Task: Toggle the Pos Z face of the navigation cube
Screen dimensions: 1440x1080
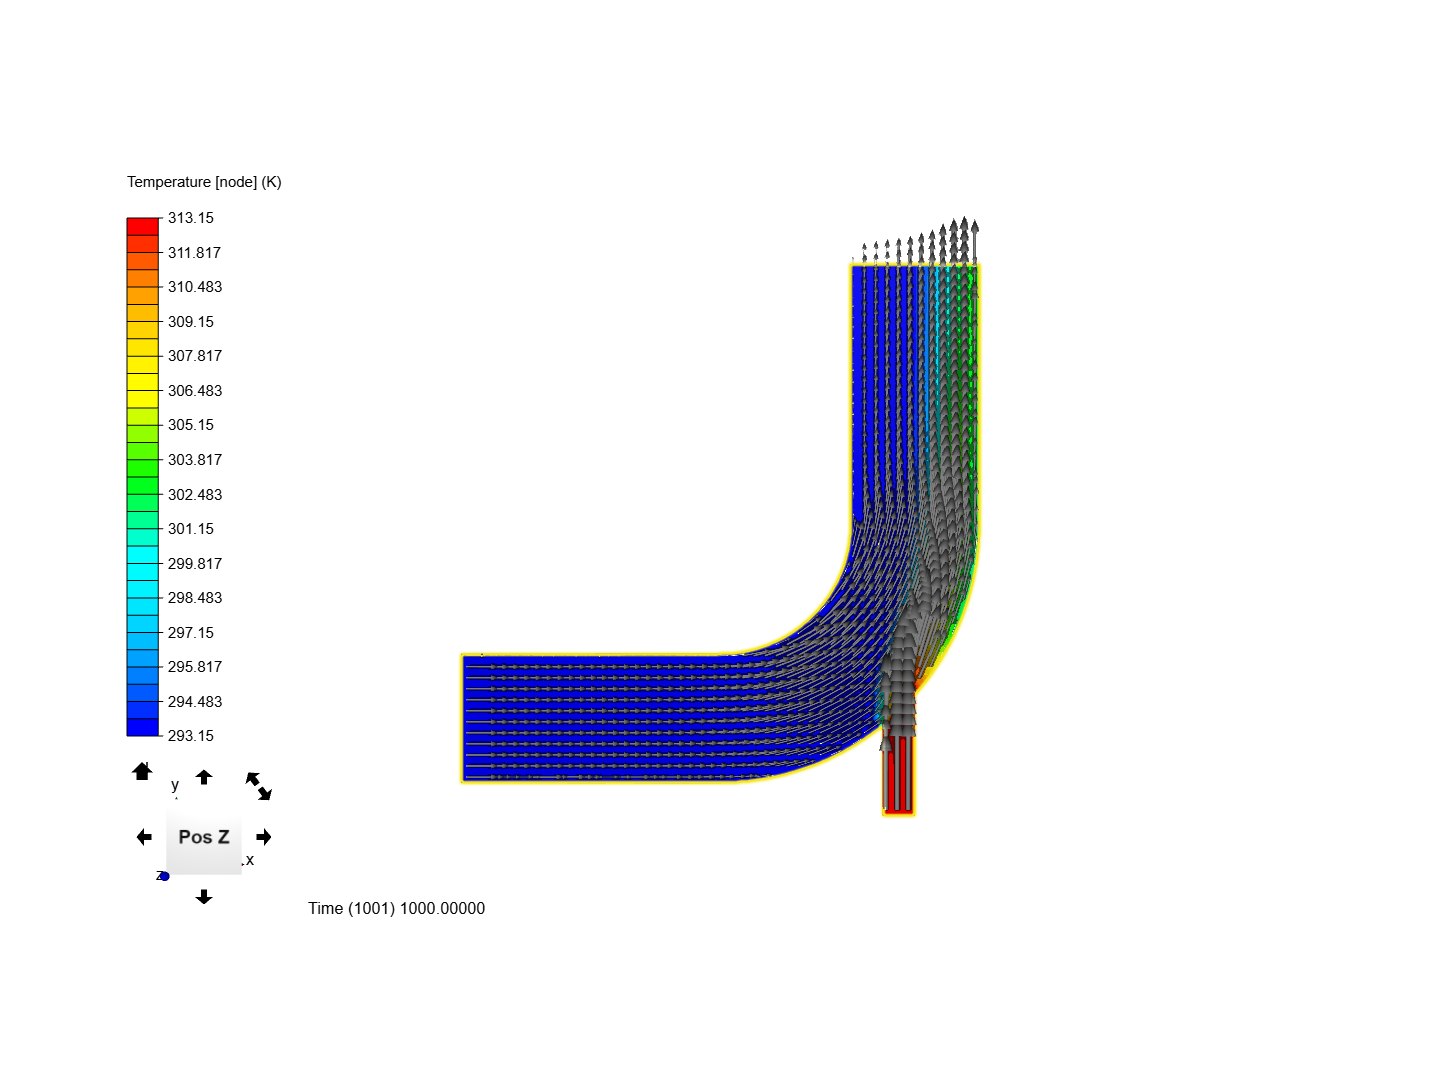Action: pyautogui.click(x=204, y=837)
